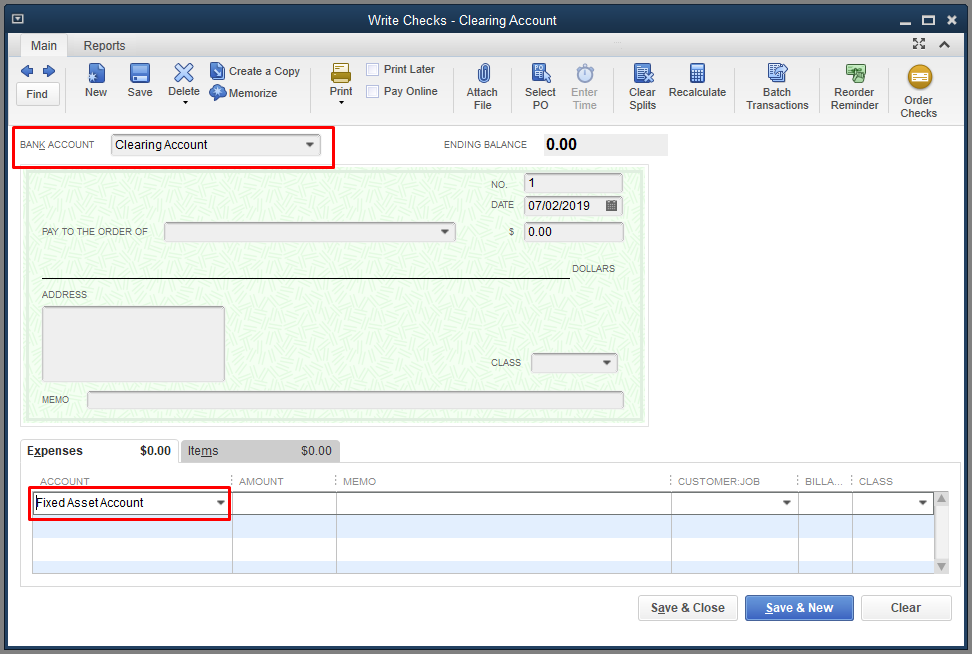Expand the Delete dropdown arrow
The width and height of the screenshot is (972, 654).
185,103
